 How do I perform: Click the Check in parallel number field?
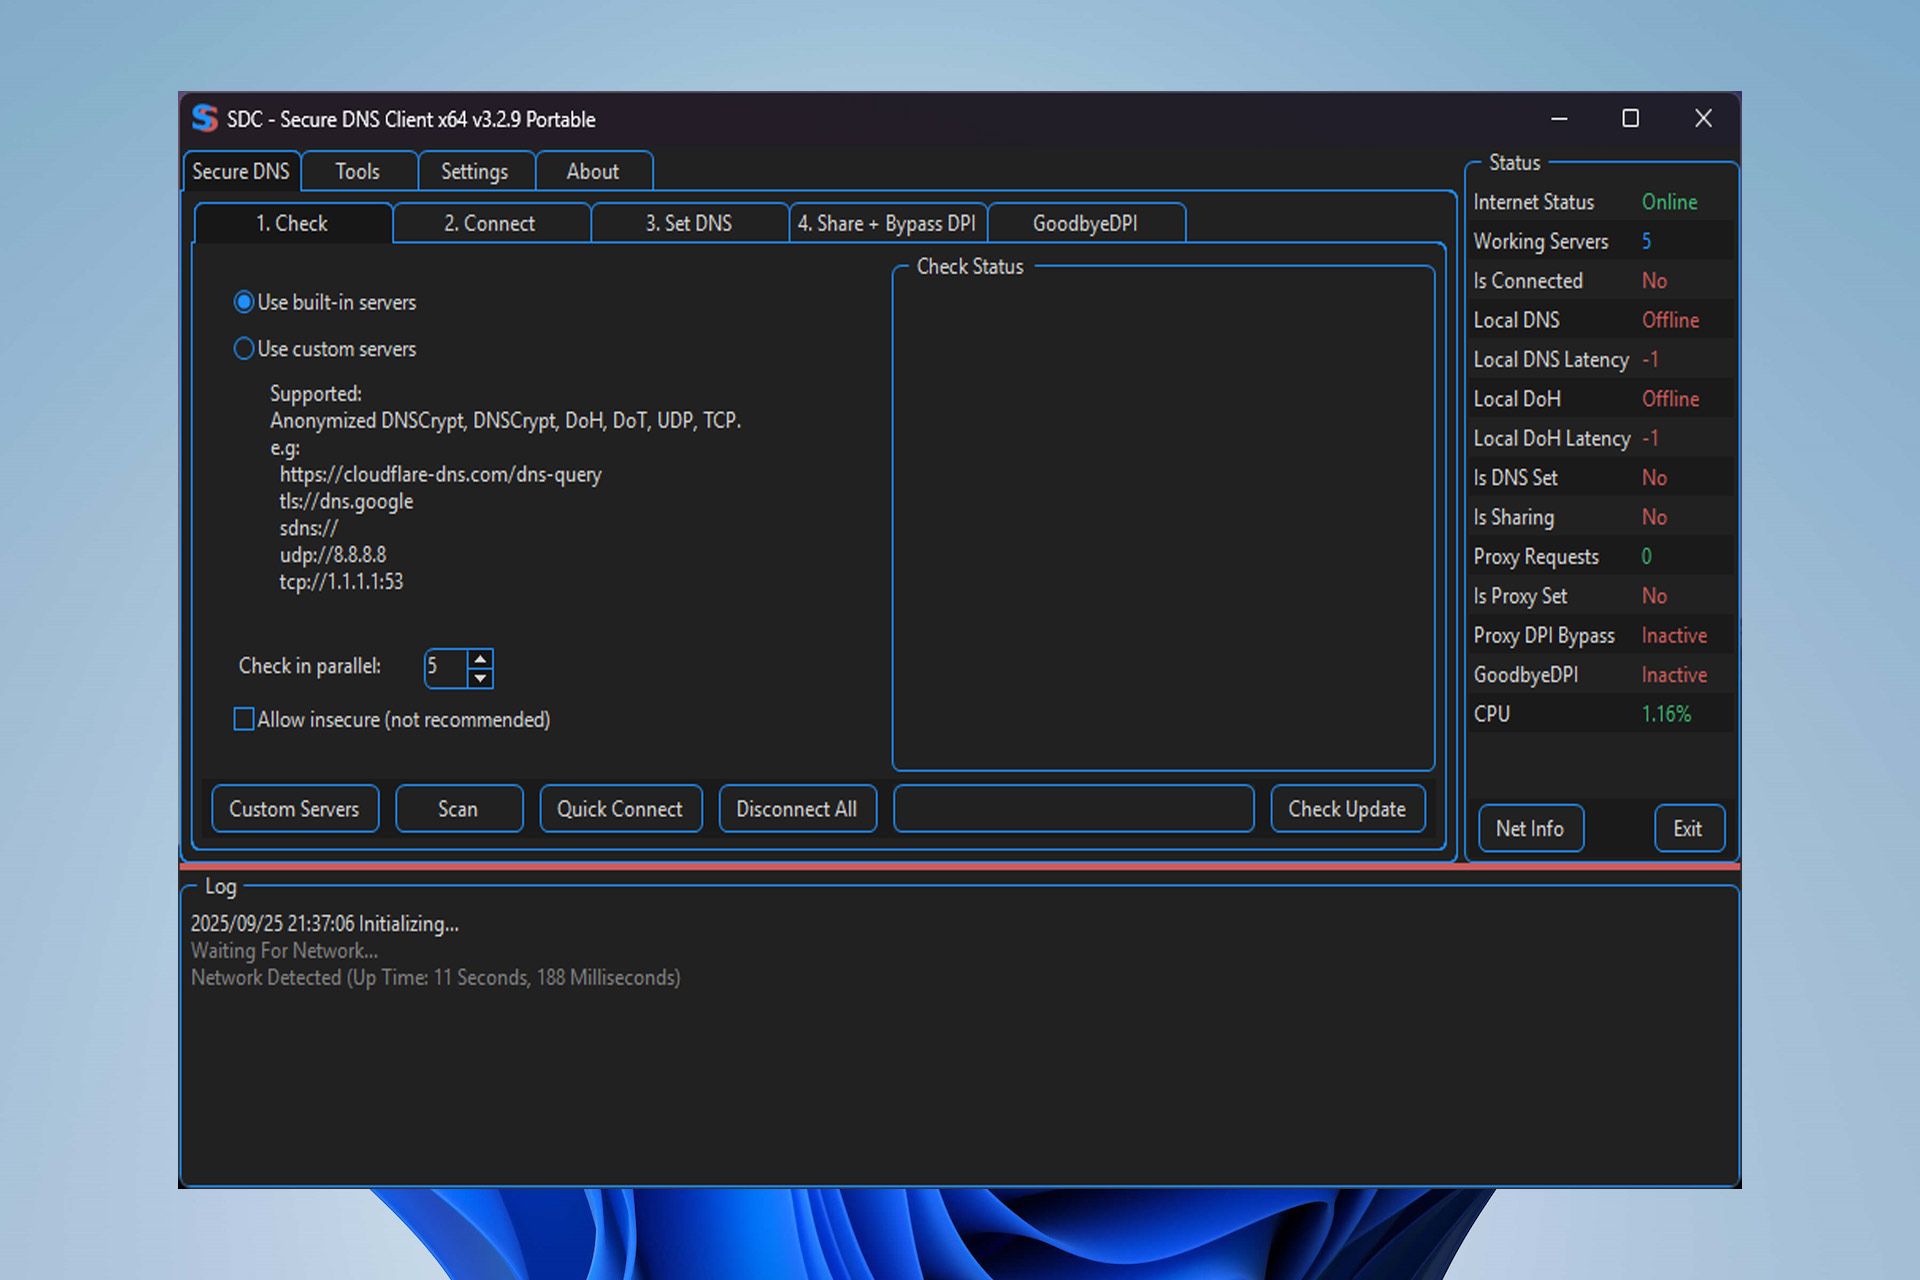[x=444, y=667]
